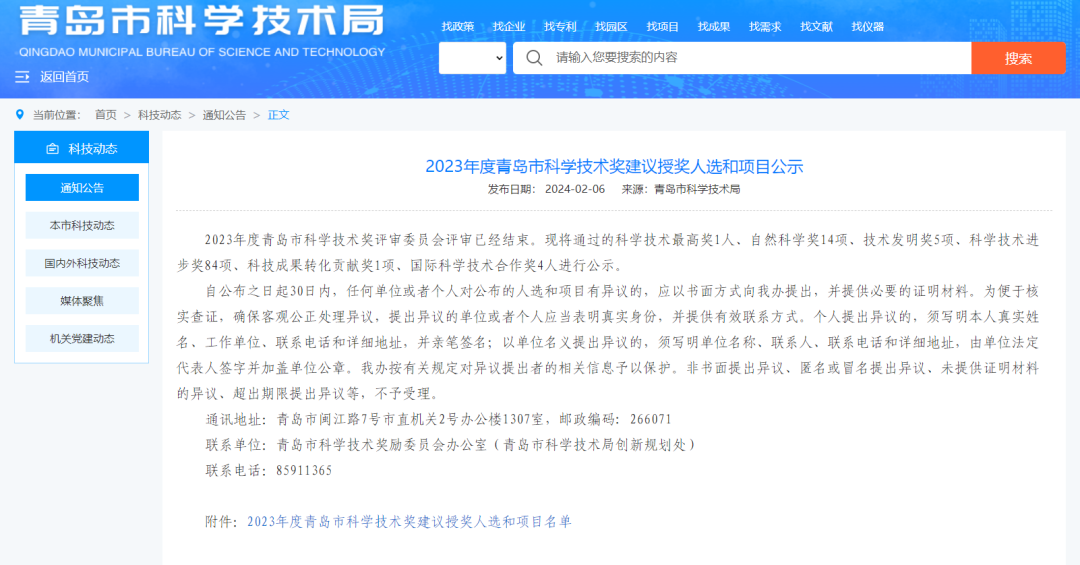Go to 找项目 navigation item

coord(662,27)
